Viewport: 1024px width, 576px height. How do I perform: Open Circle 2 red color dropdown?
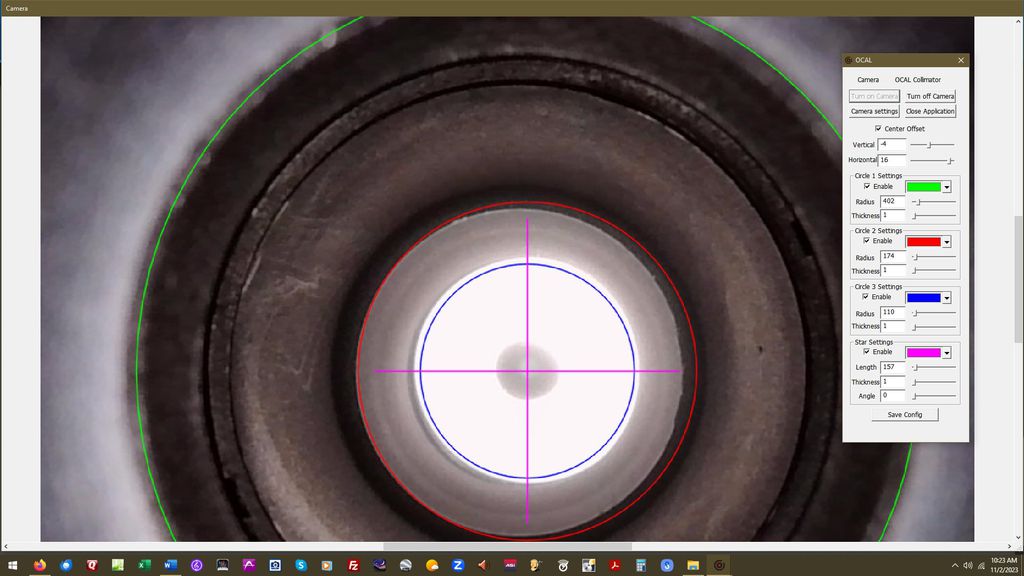click(946, 242)
